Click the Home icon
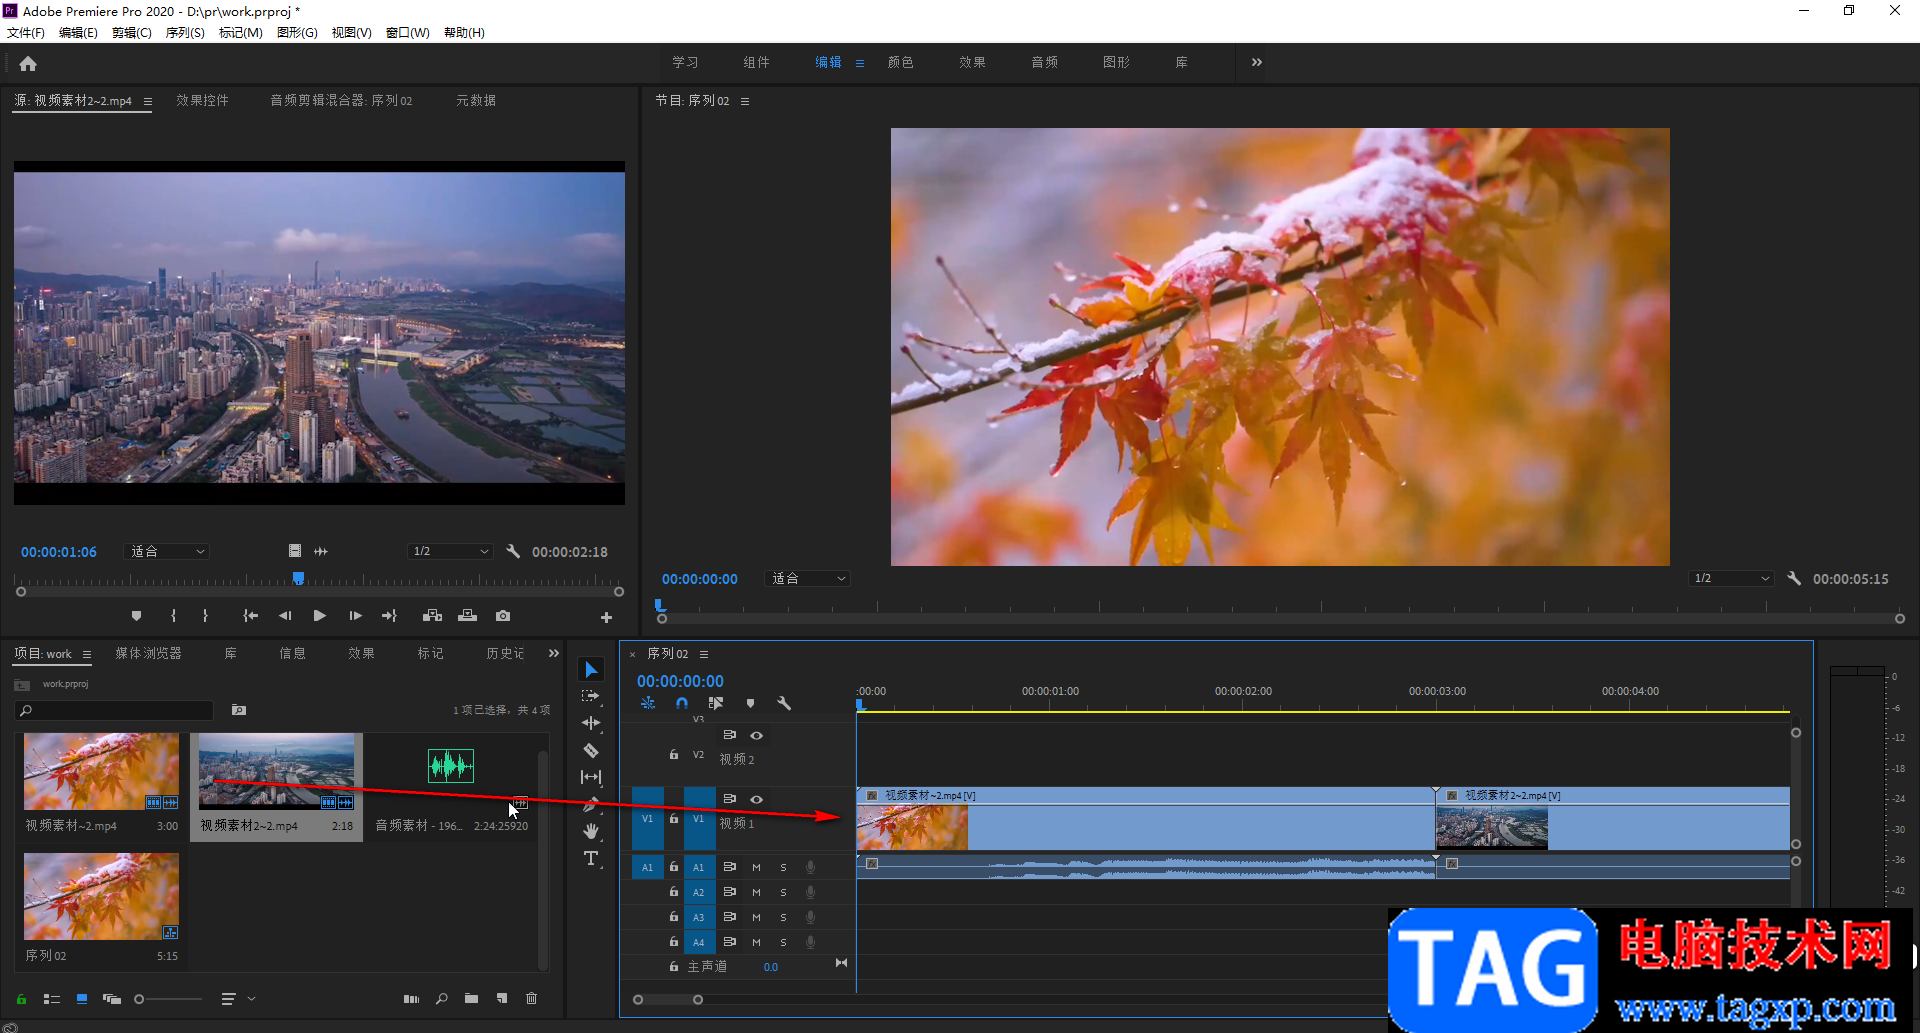 point(28,63)
